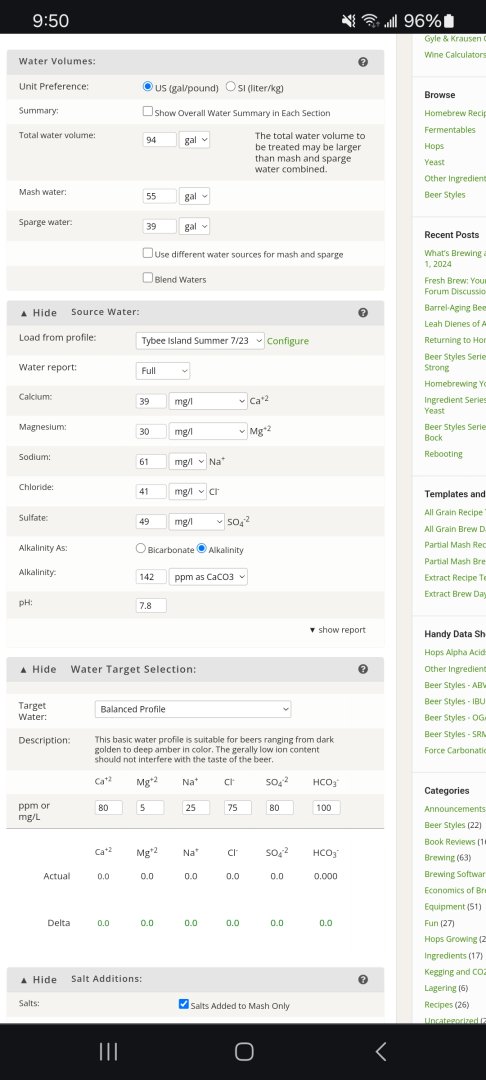
Task: Select SI (liter/kg) unit preference
Action: click(x=231, y=87)
